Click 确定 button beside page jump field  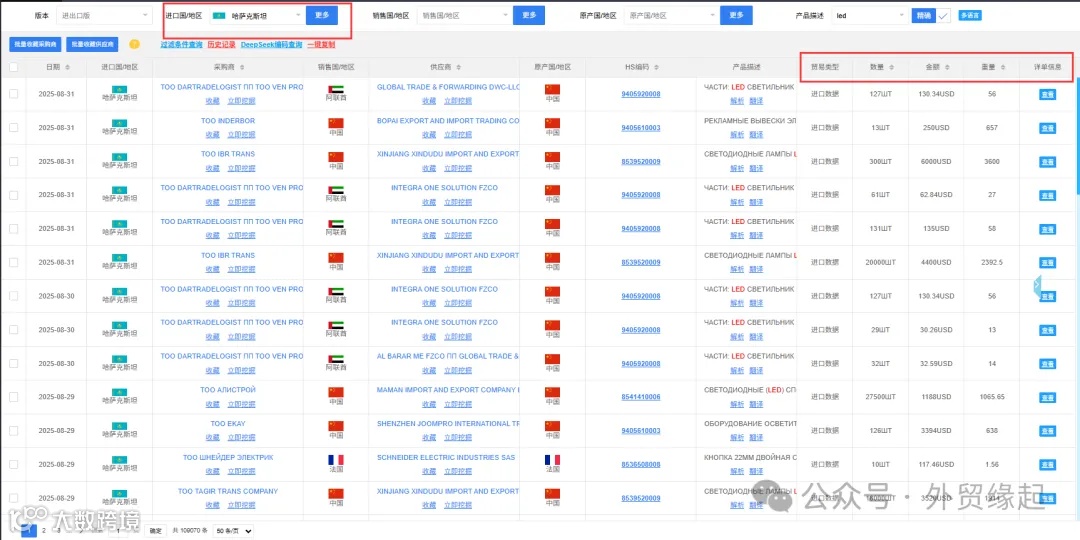[155, 531]
